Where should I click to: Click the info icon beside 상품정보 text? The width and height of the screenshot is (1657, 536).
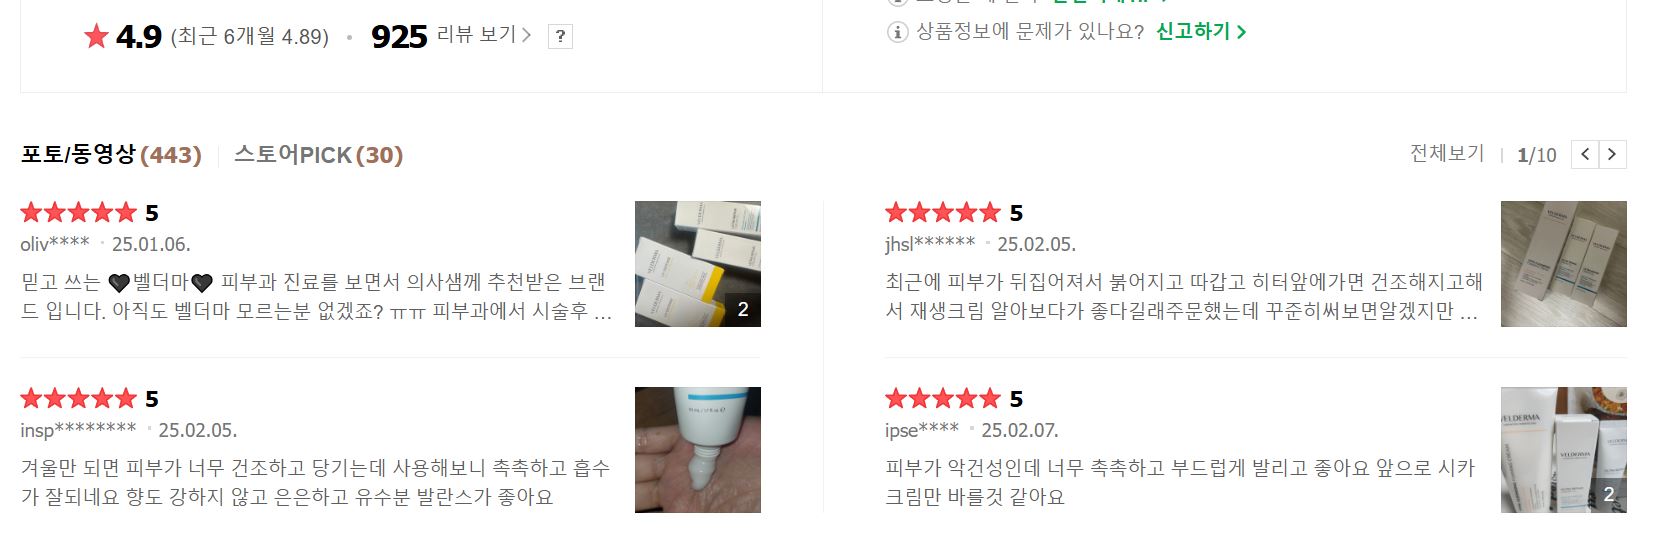pos(897,32)
